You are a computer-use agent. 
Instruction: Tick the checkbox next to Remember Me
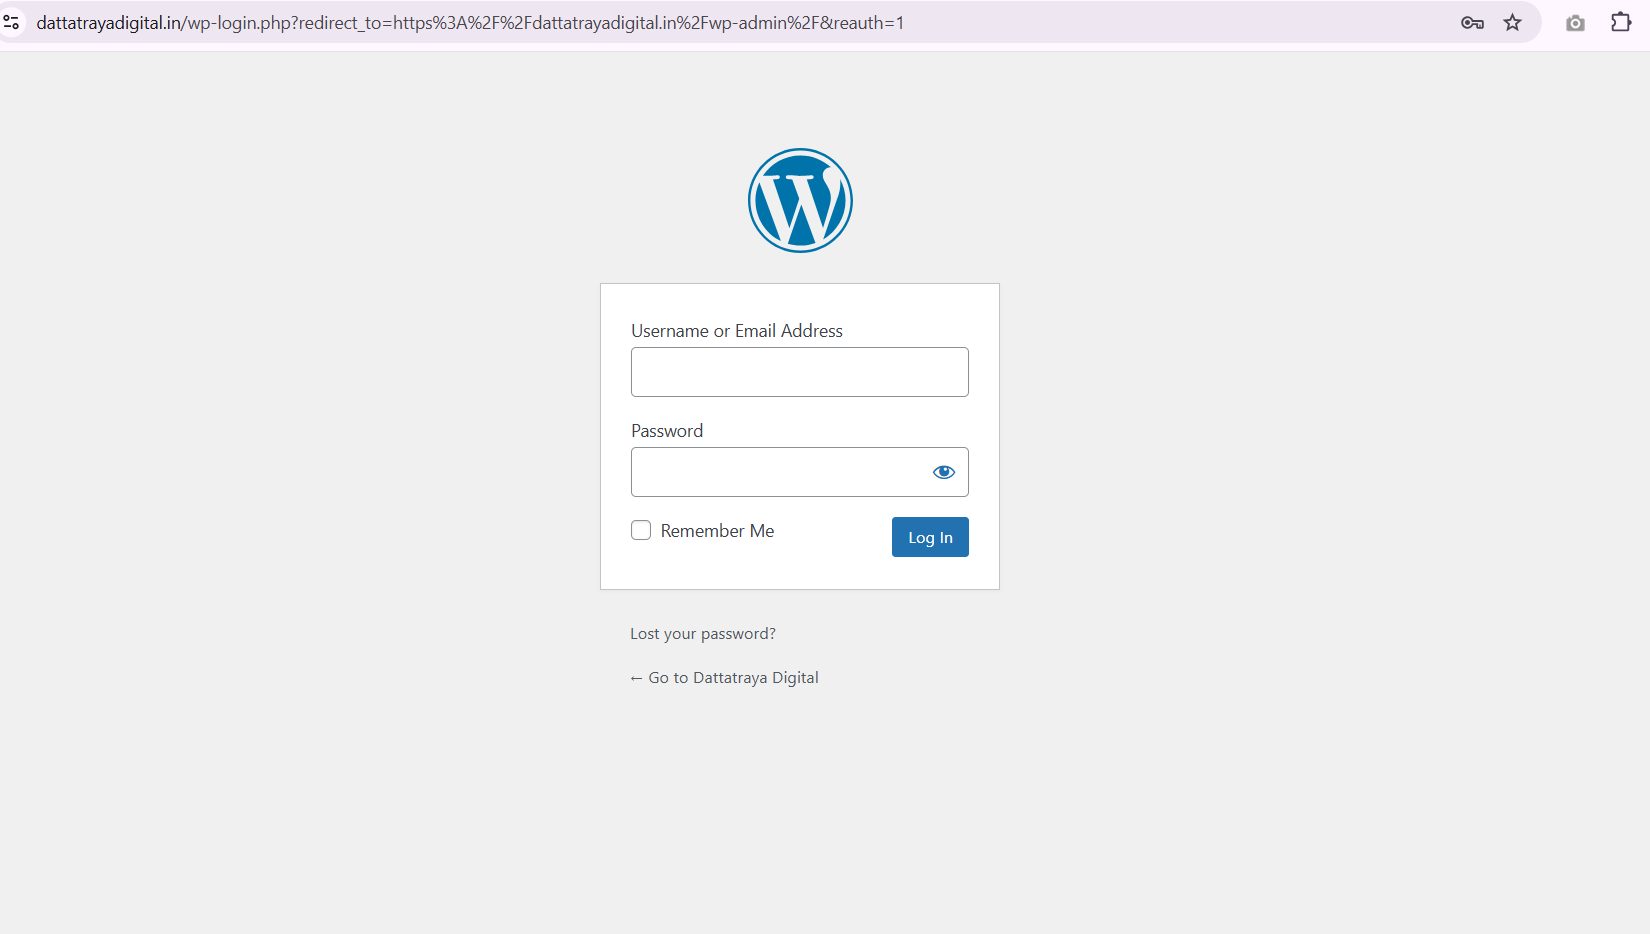click(x=640, y=530)
